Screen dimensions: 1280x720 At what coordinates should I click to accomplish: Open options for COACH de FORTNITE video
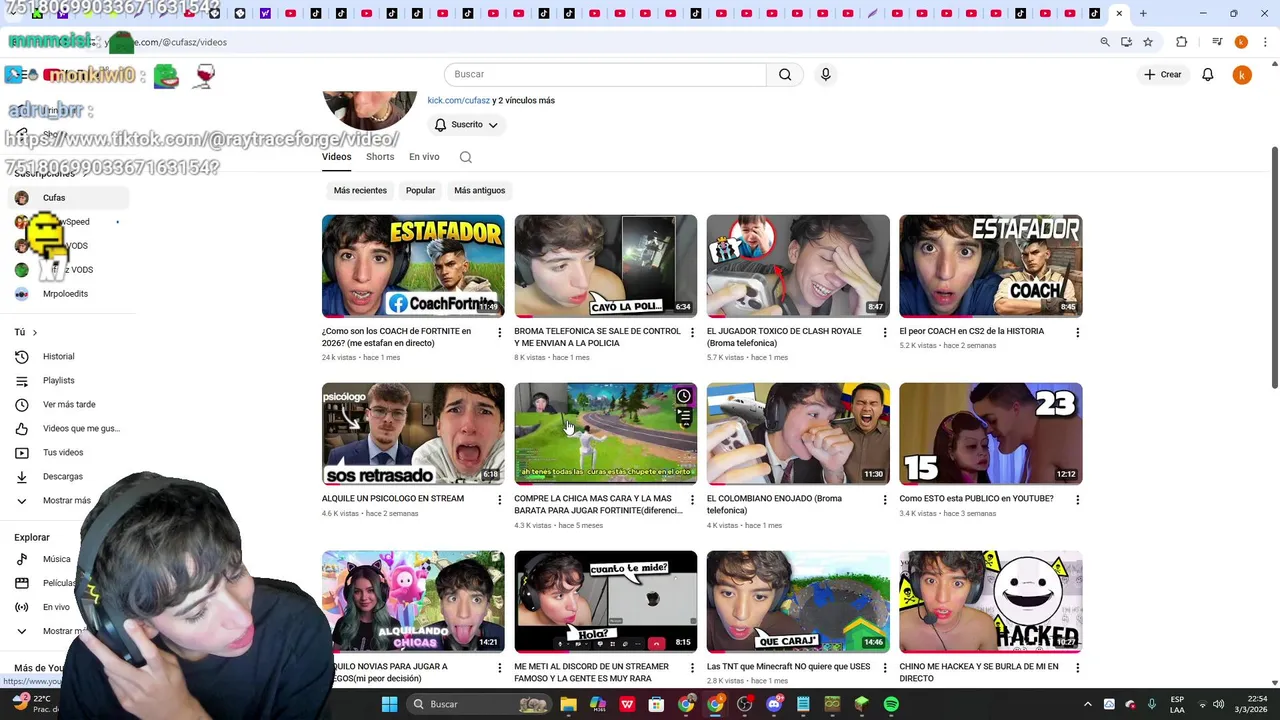click(x=499, y=333)
